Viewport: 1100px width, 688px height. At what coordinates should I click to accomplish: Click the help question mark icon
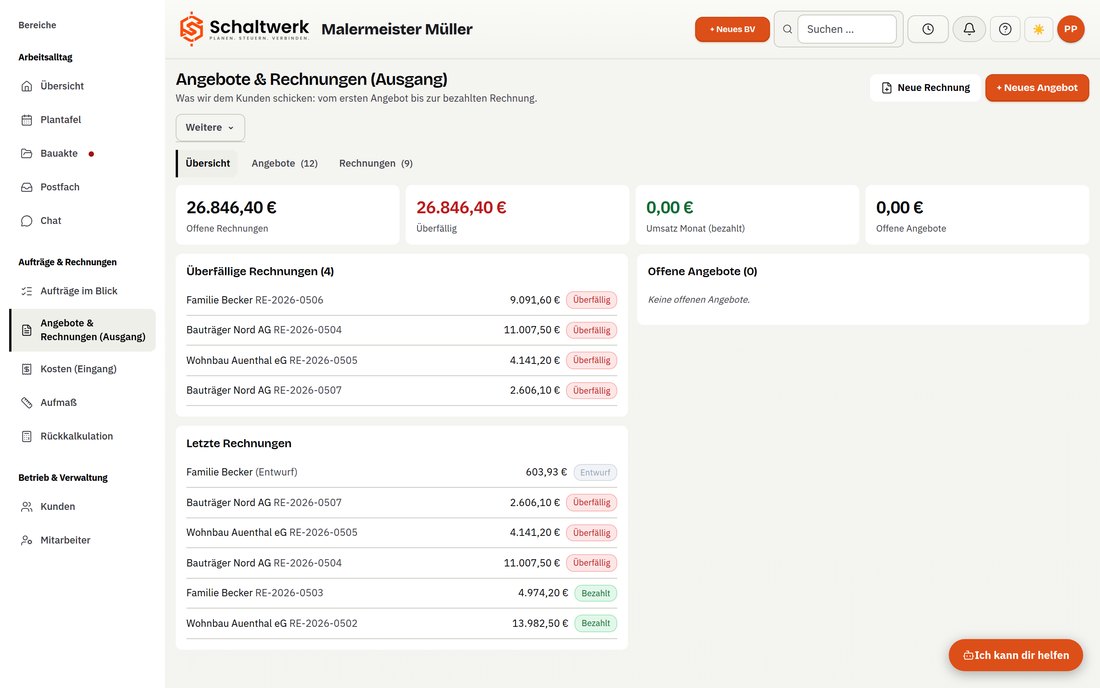[x=1005, y=29]
